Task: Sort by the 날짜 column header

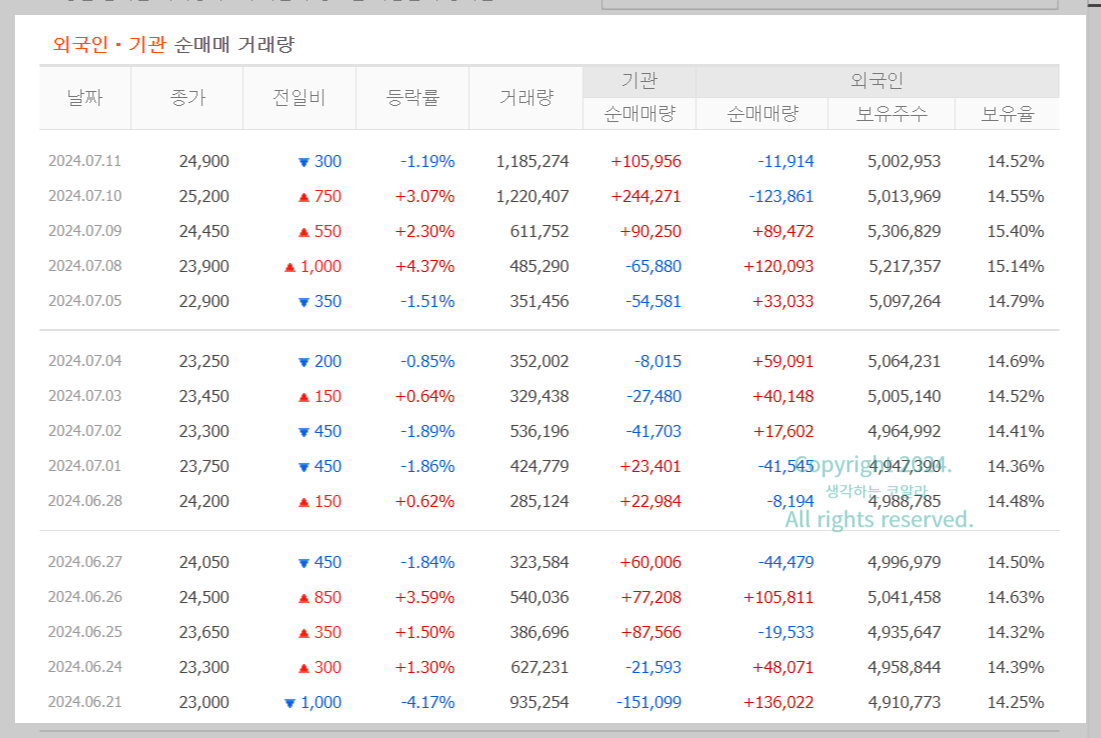Action: point(85,97)
